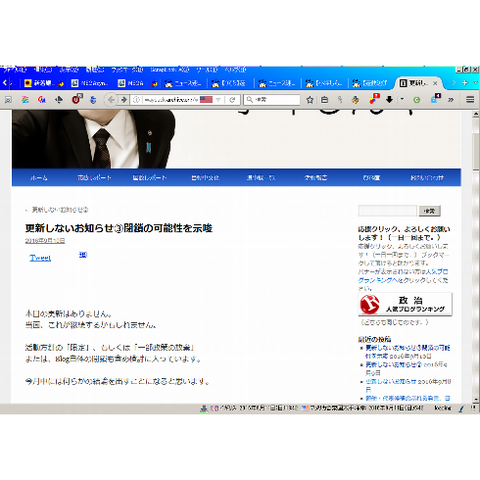480x480 pixels.
Task: Open the bookmarks list clipboard icon
Action: click(x=324, y=100)
